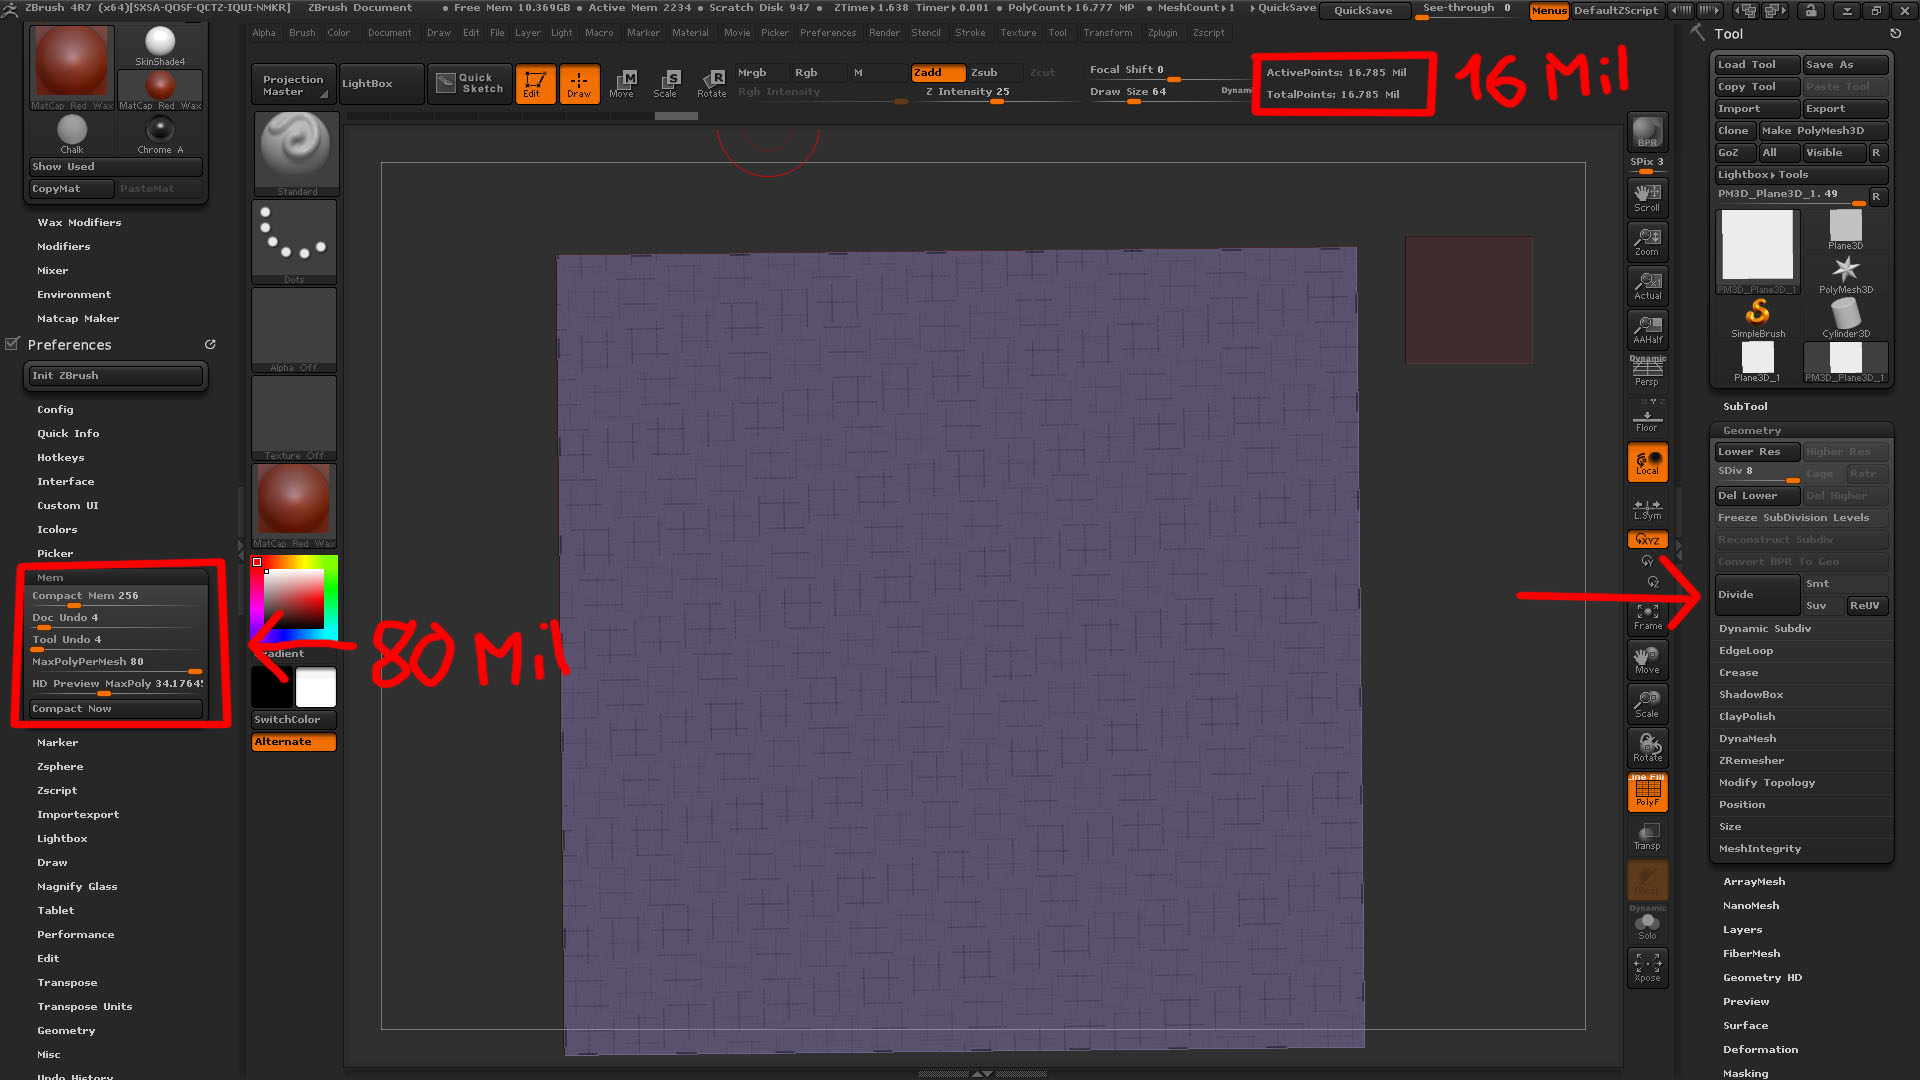This screenshot has height=1080, width=1920.
Task: Click the Compact Now button
Action: [x=115, y=709]
